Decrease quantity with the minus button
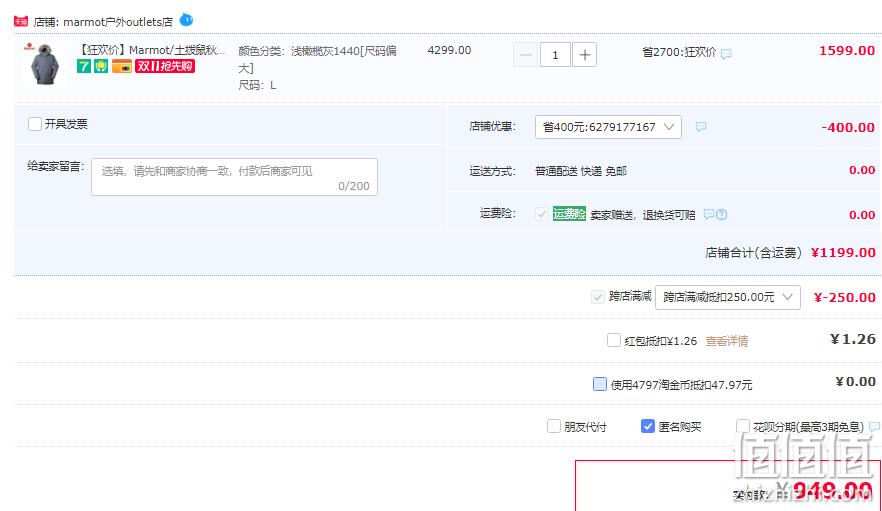The height and width of the screenshot is (511, 882). (526, 55)
